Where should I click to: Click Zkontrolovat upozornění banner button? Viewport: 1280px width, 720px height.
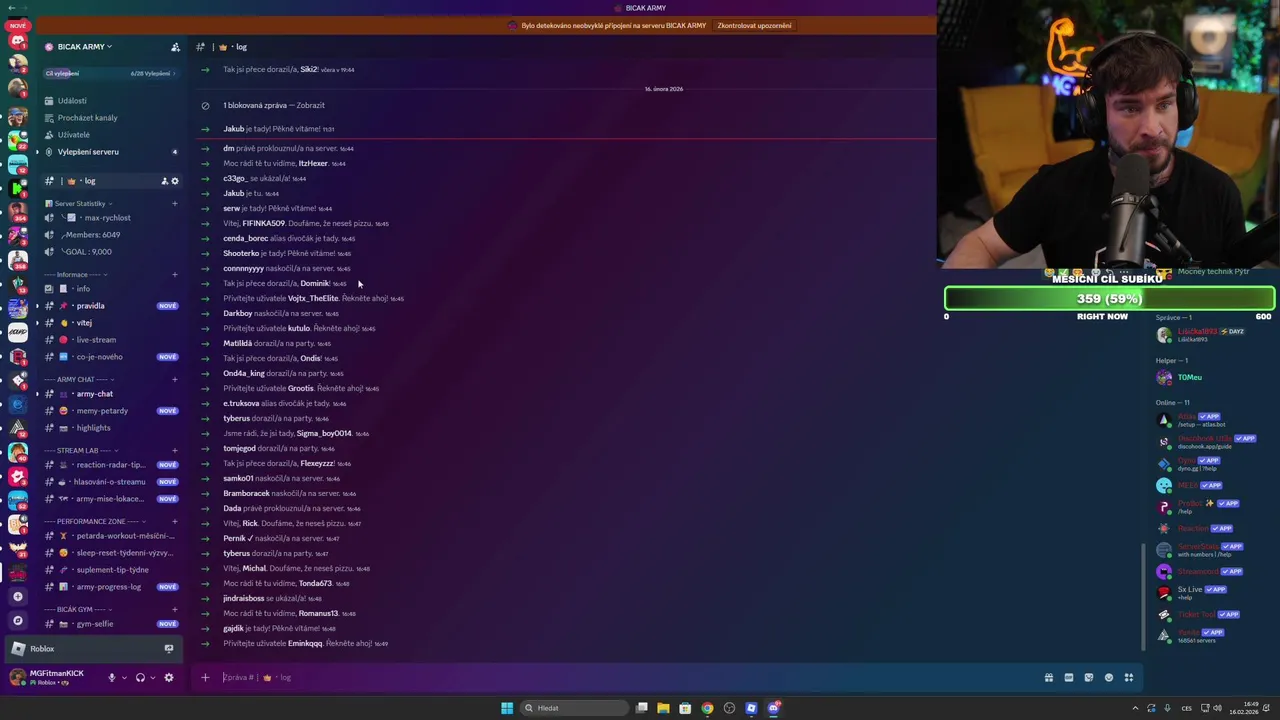pos(754,26)
